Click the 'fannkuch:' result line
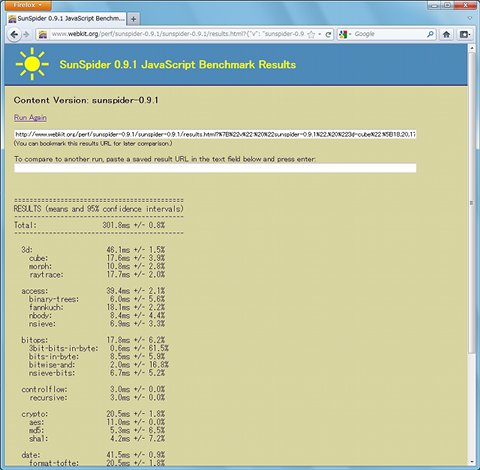Screen dimensions: 480x470 click(x=97, y=307)
